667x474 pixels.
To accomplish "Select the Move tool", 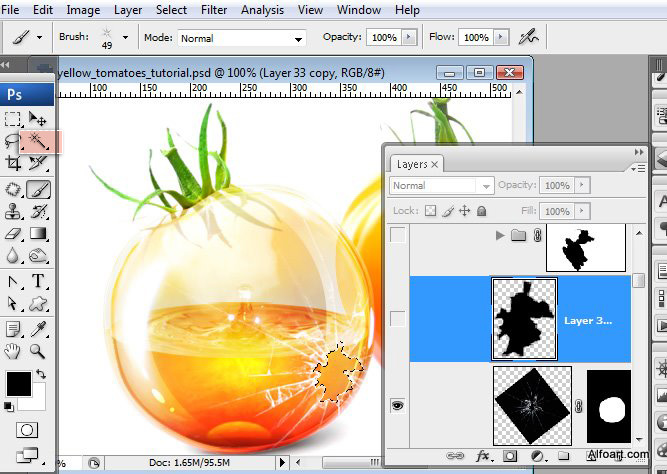I will pyautogui.click(x=39, y=119).
